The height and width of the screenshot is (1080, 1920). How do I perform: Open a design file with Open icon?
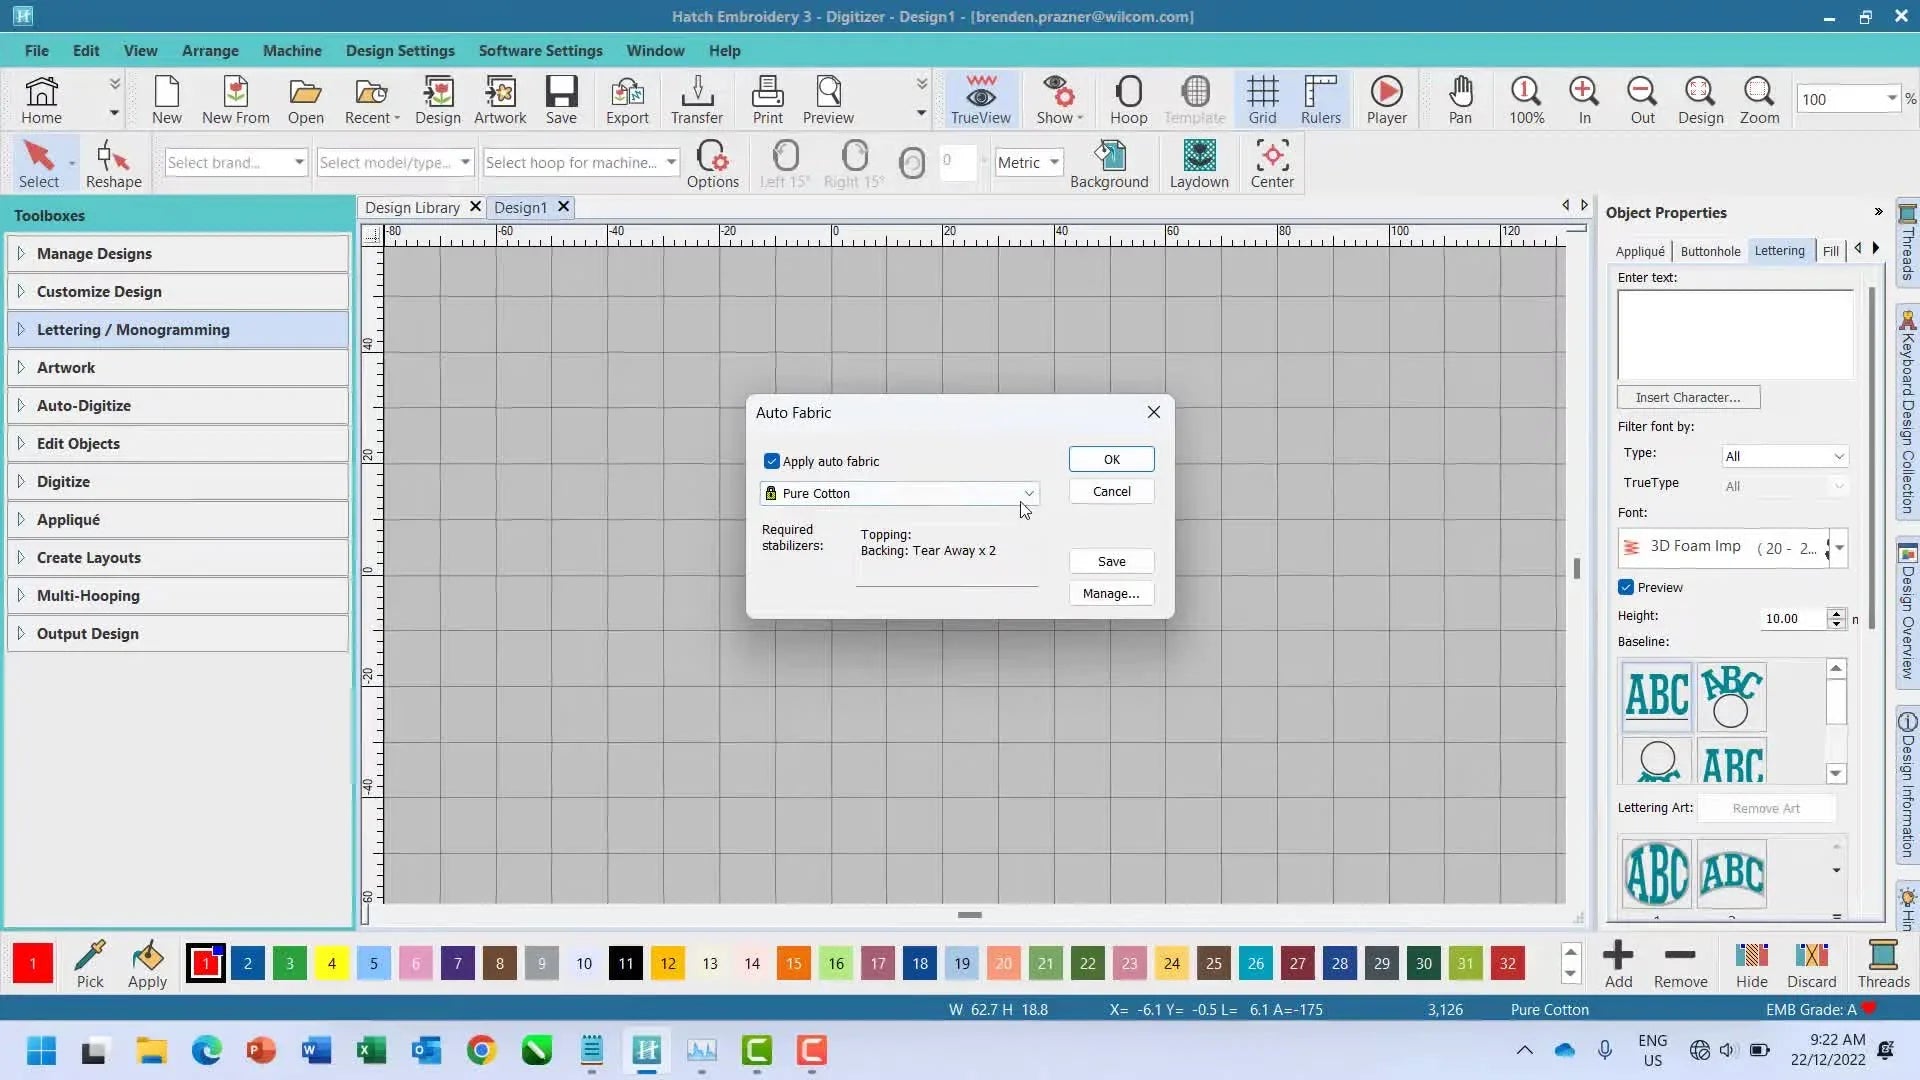(305, 99)
